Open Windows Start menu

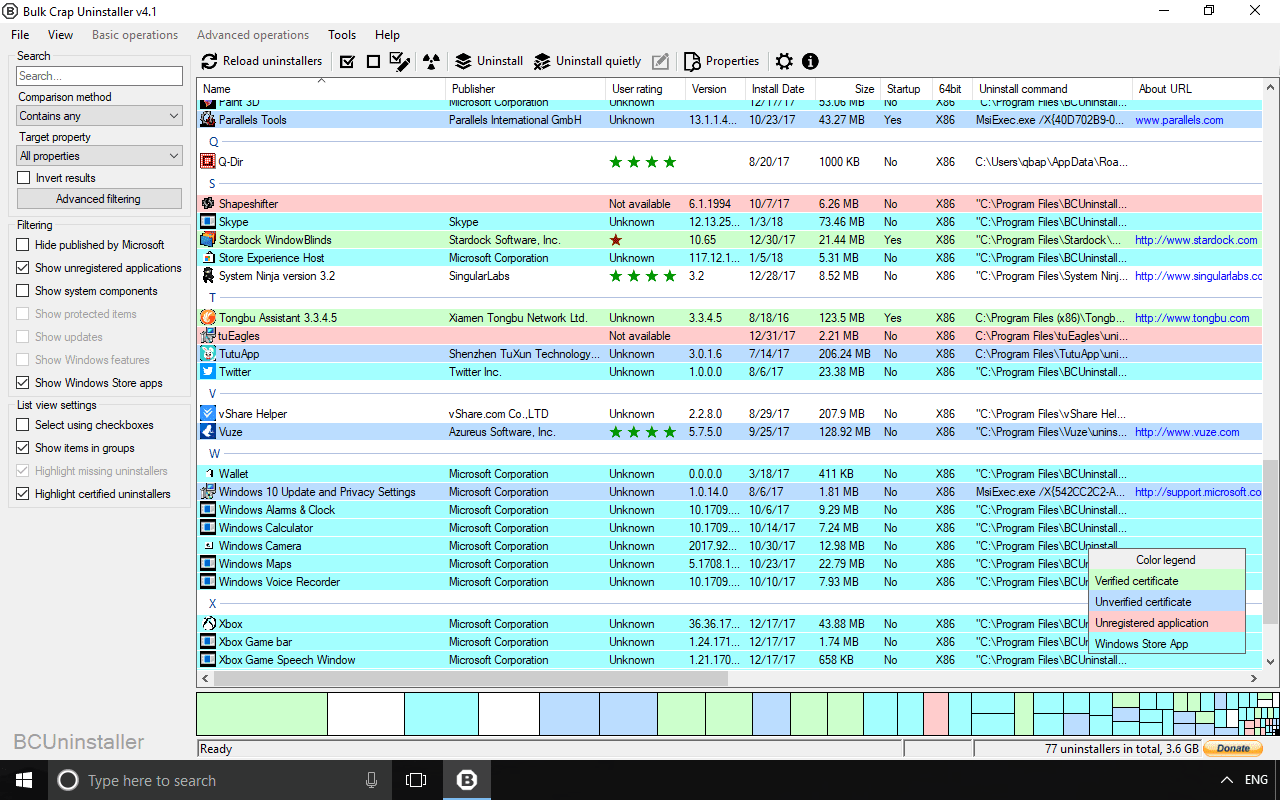24,780
